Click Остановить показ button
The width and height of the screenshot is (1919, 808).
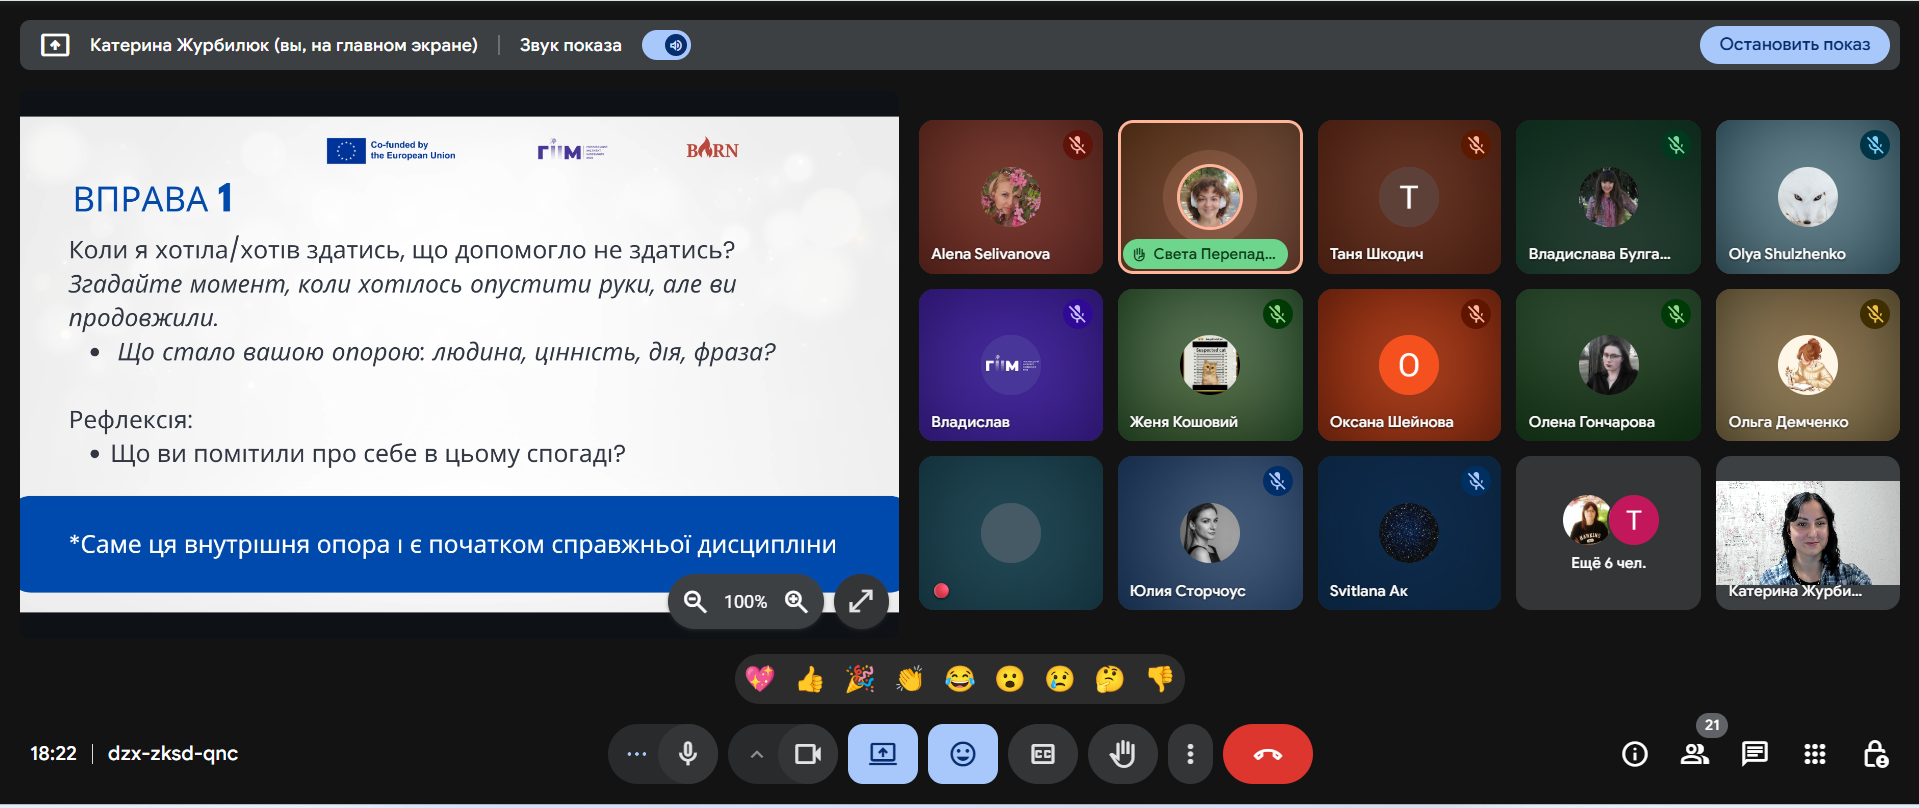(x=1794, y=45)
